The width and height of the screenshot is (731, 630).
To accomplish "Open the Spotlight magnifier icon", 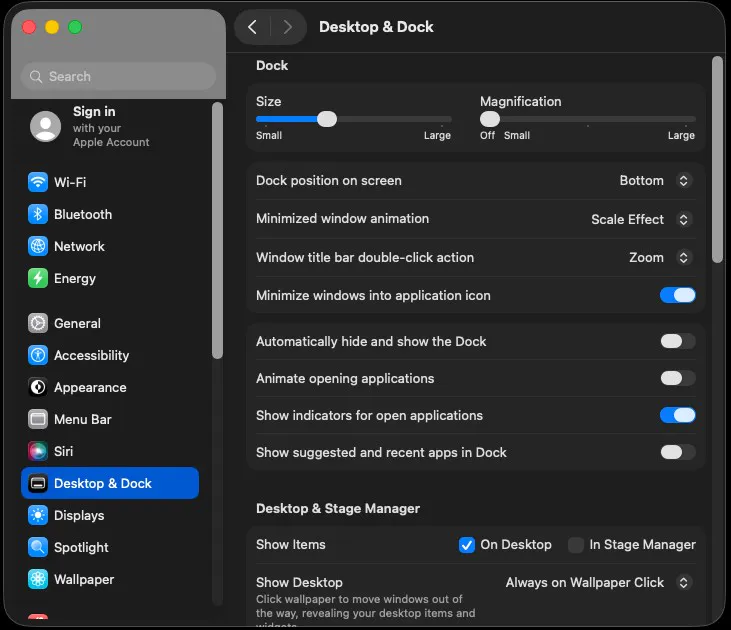I will pos(38,547).
